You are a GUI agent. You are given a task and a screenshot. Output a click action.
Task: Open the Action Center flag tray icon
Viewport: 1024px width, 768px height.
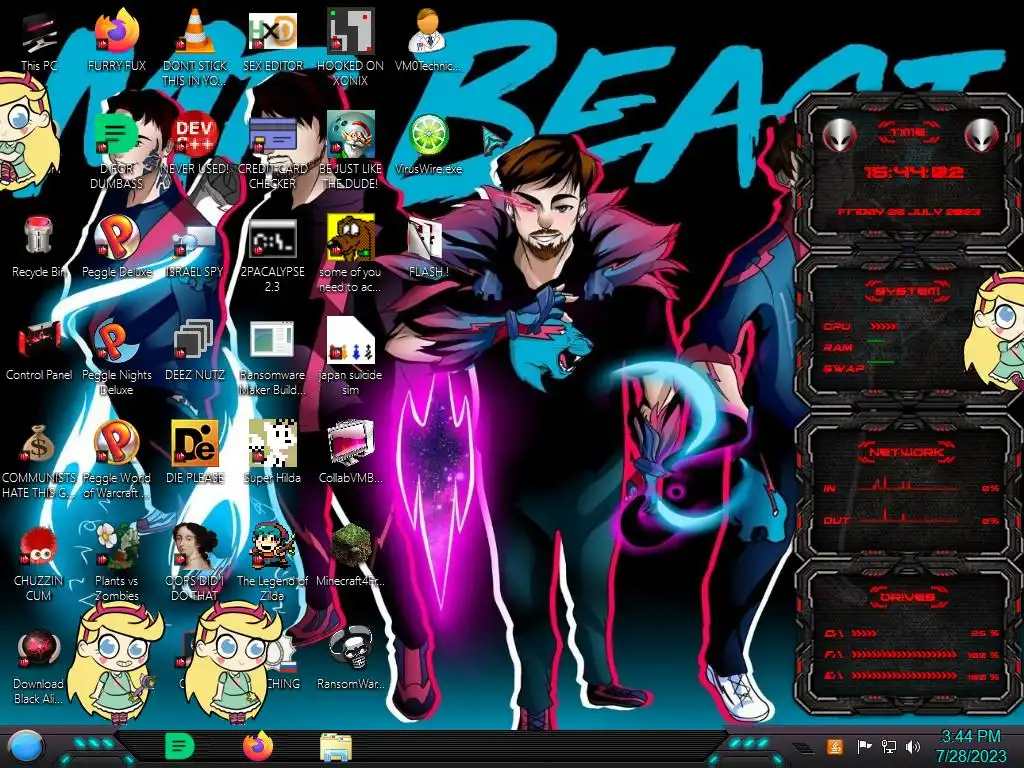[x=864, y=746]
